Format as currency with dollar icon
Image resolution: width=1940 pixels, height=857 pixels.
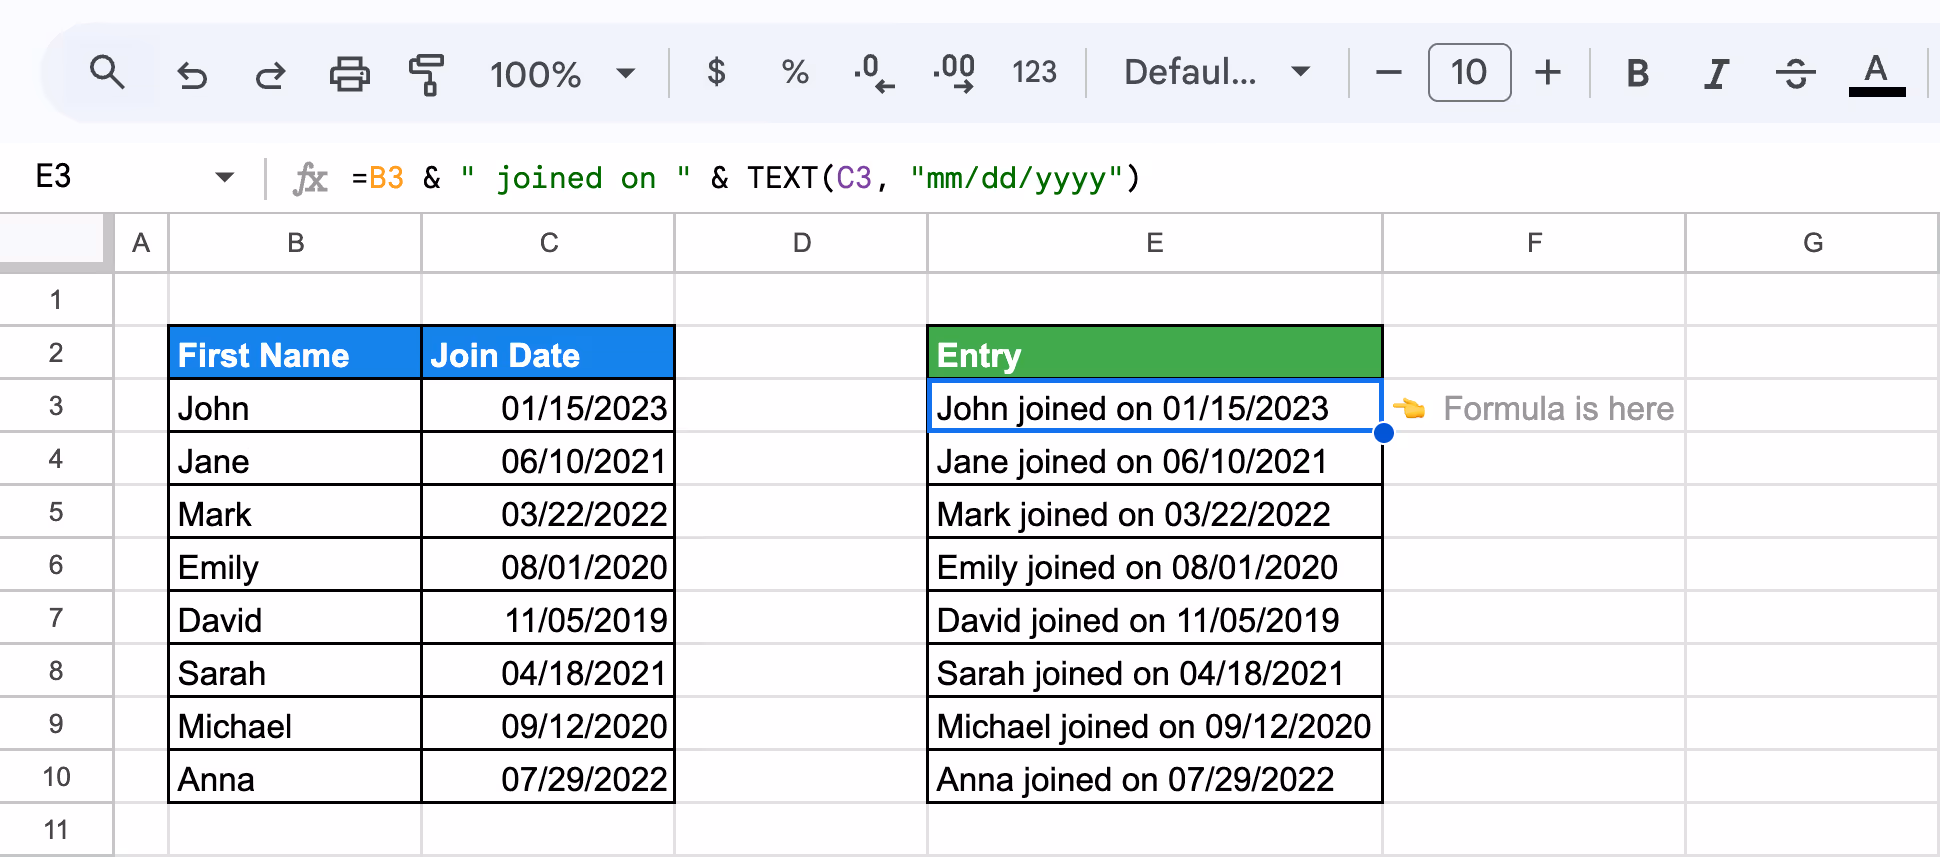[716, 72]
